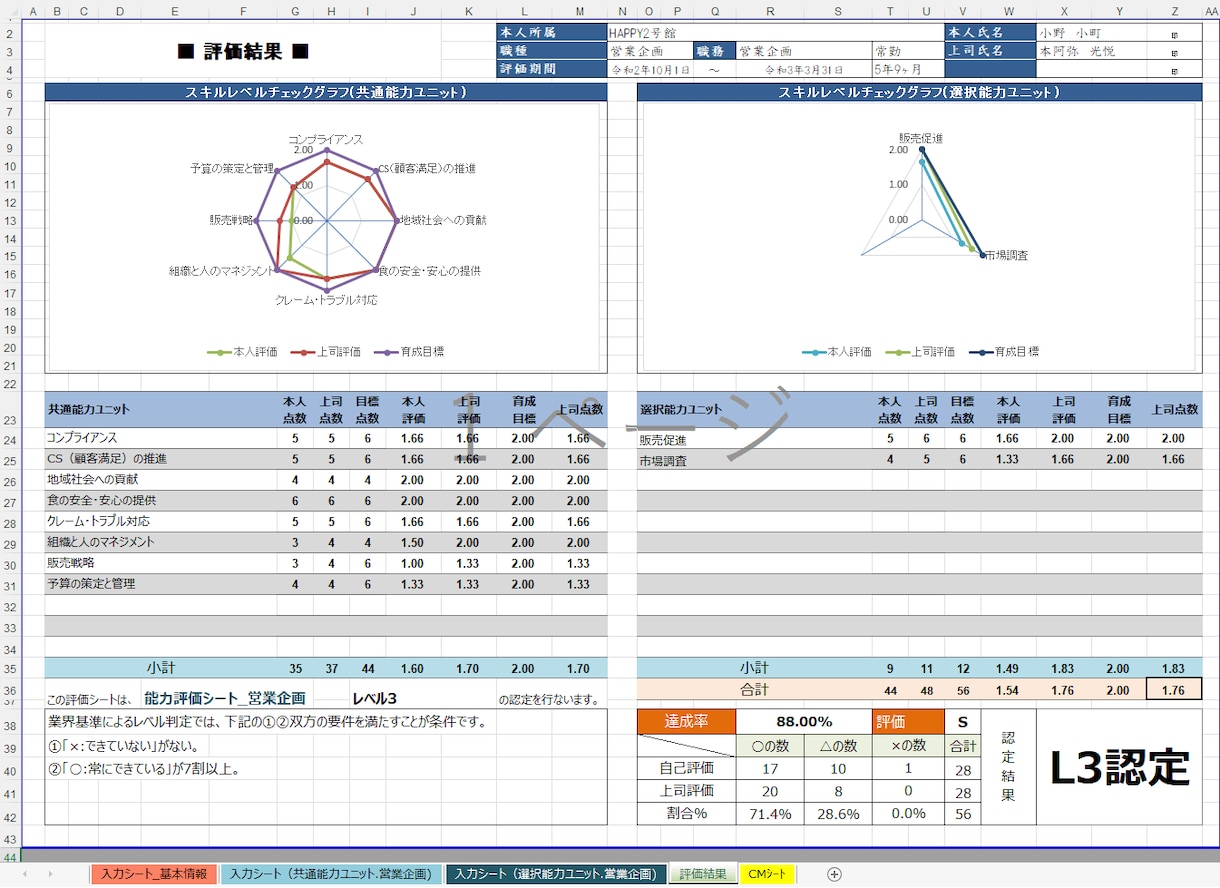
Task: Go to the yellow CMシート tab
Action: [x=768, y=874]
